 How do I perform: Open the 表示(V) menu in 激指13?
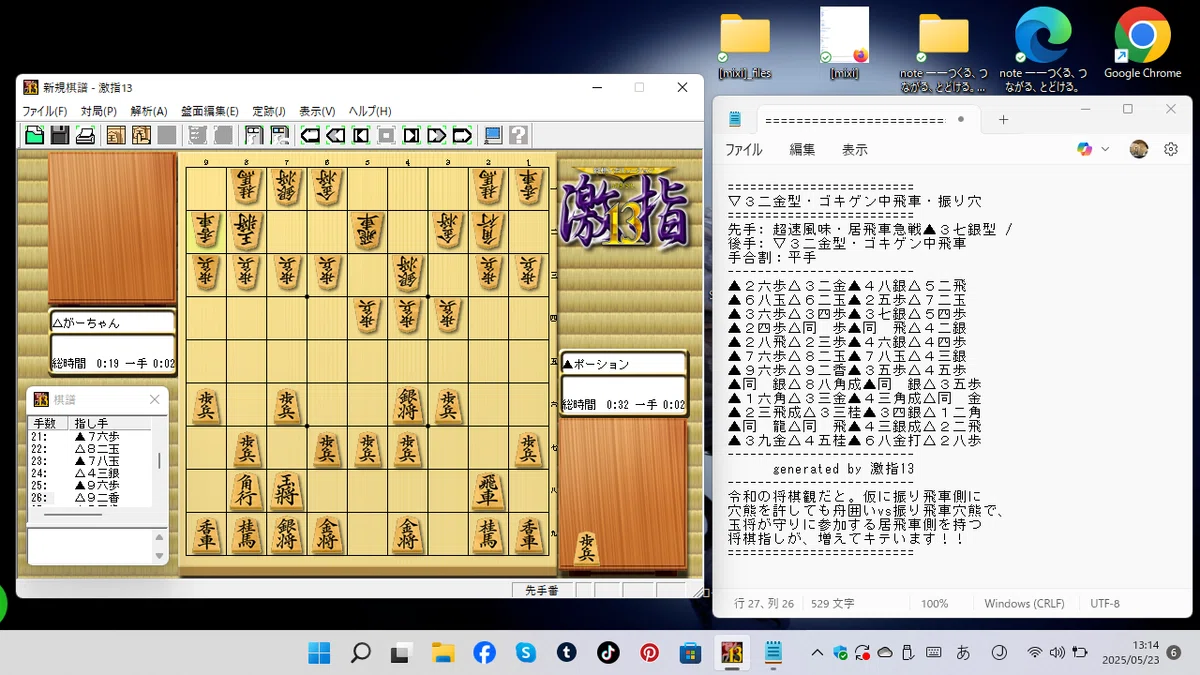tap(317, 111)
